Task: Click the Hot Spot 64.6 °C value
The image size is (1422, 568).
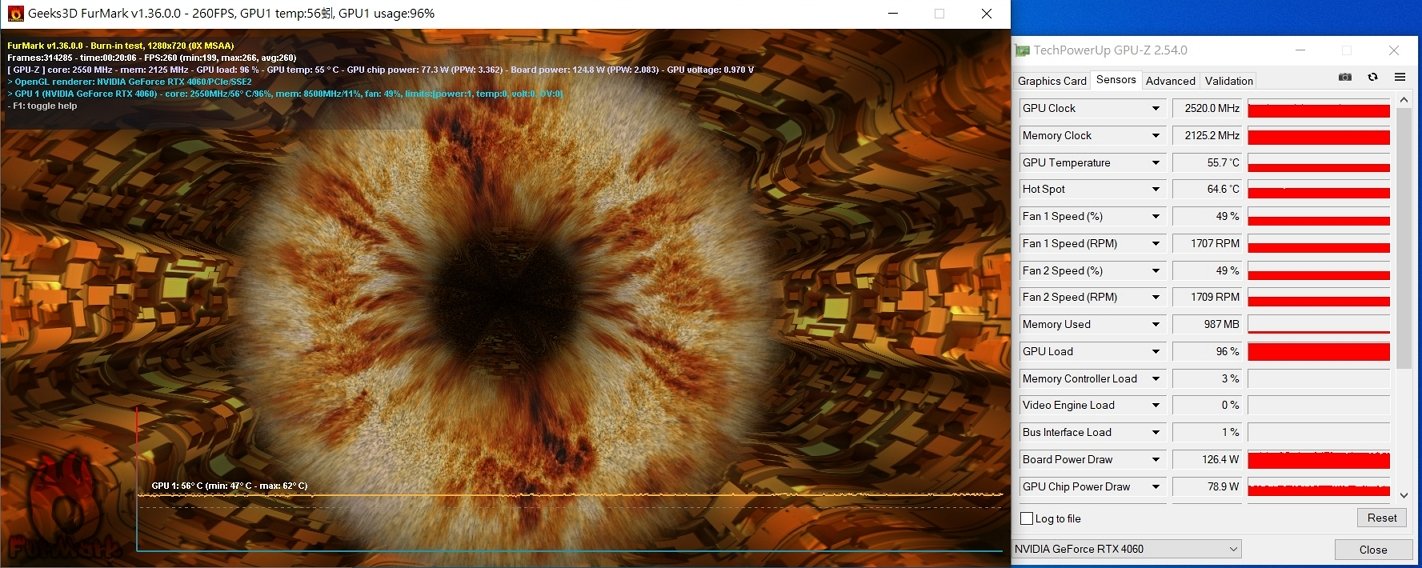Action: (x=1208, y=189)
